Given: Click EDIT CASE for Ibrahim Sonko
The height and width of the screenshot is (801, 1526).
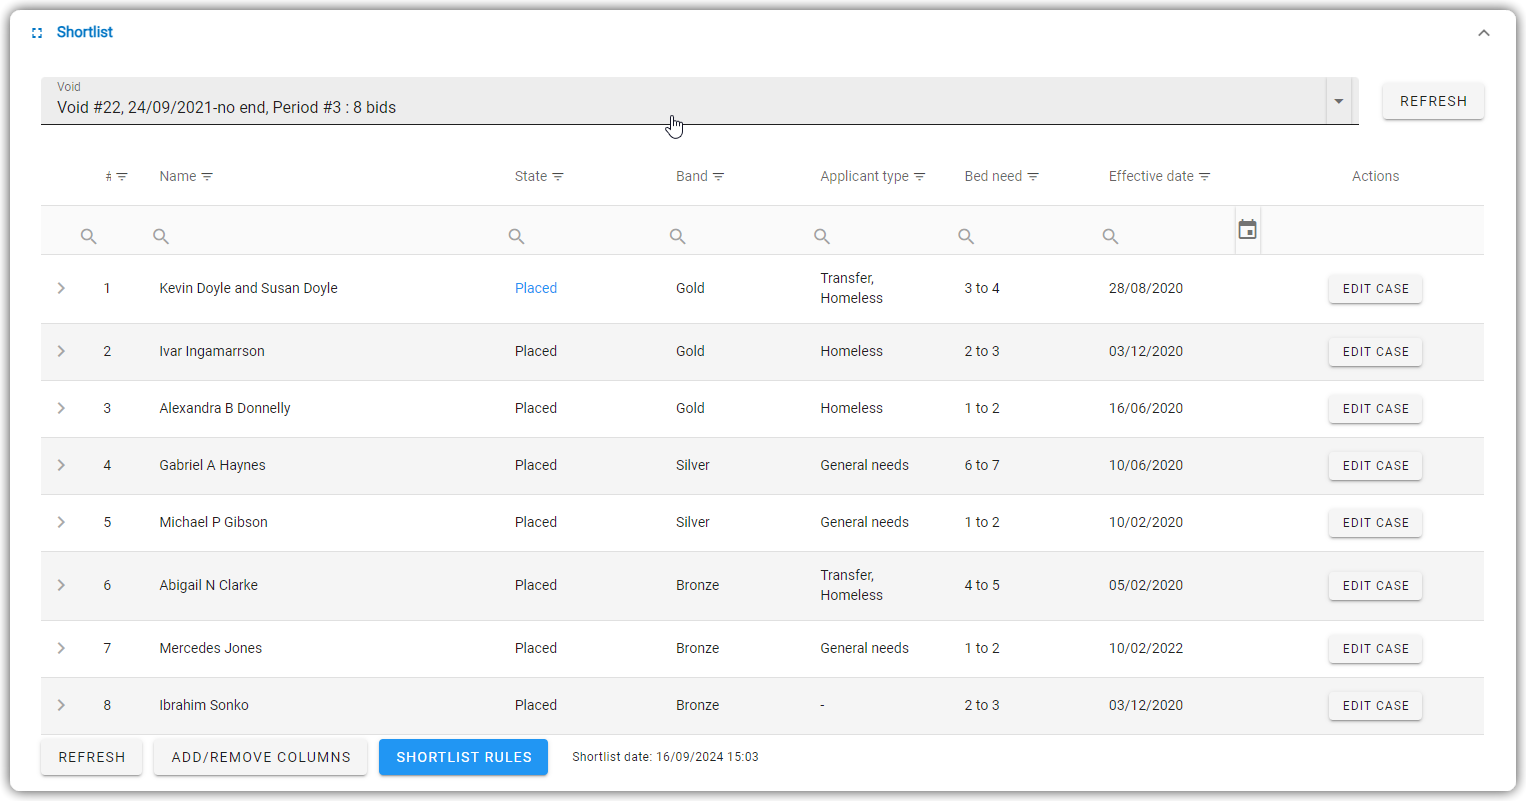Looking at the screenshot, I should 1375,706.
